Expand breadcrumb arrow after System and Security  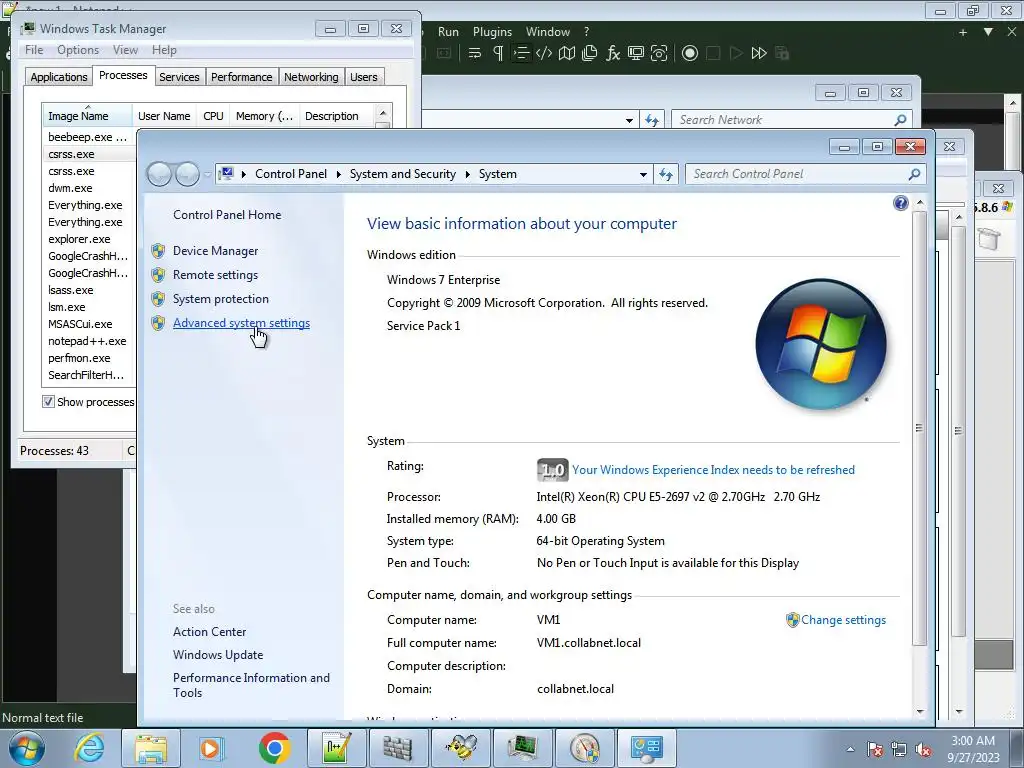click(468, 174)
